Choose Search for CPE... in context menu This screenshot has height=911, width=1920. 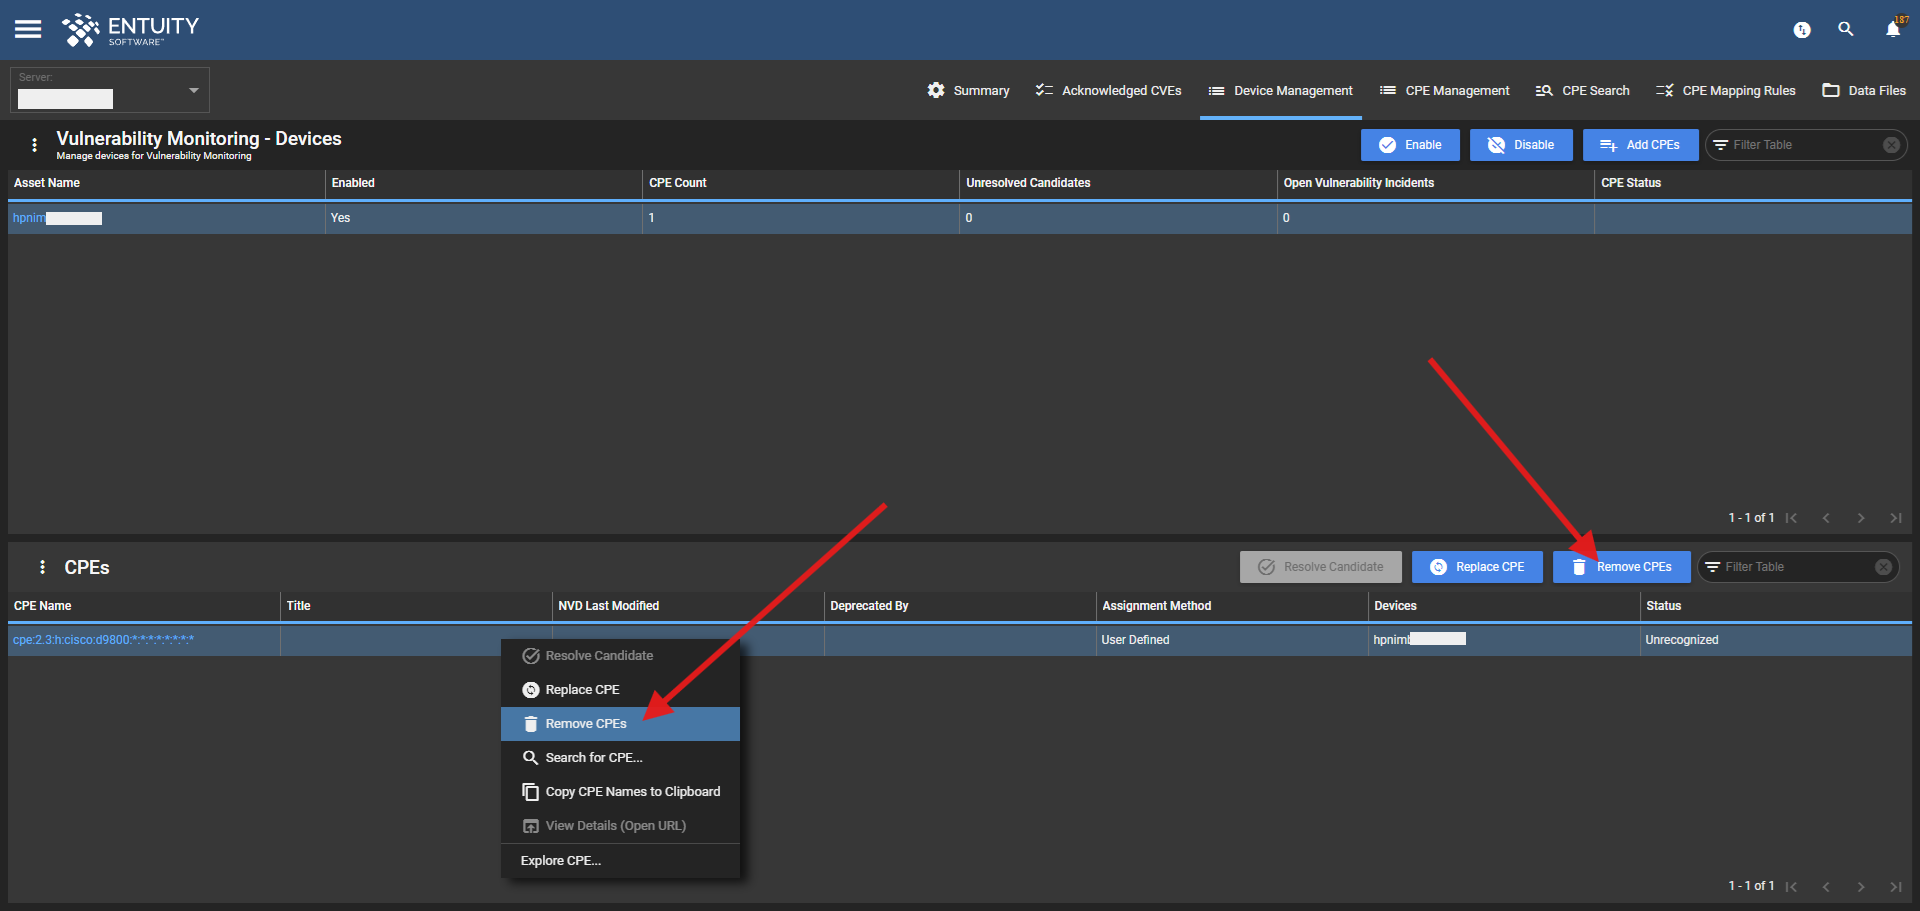620,758
